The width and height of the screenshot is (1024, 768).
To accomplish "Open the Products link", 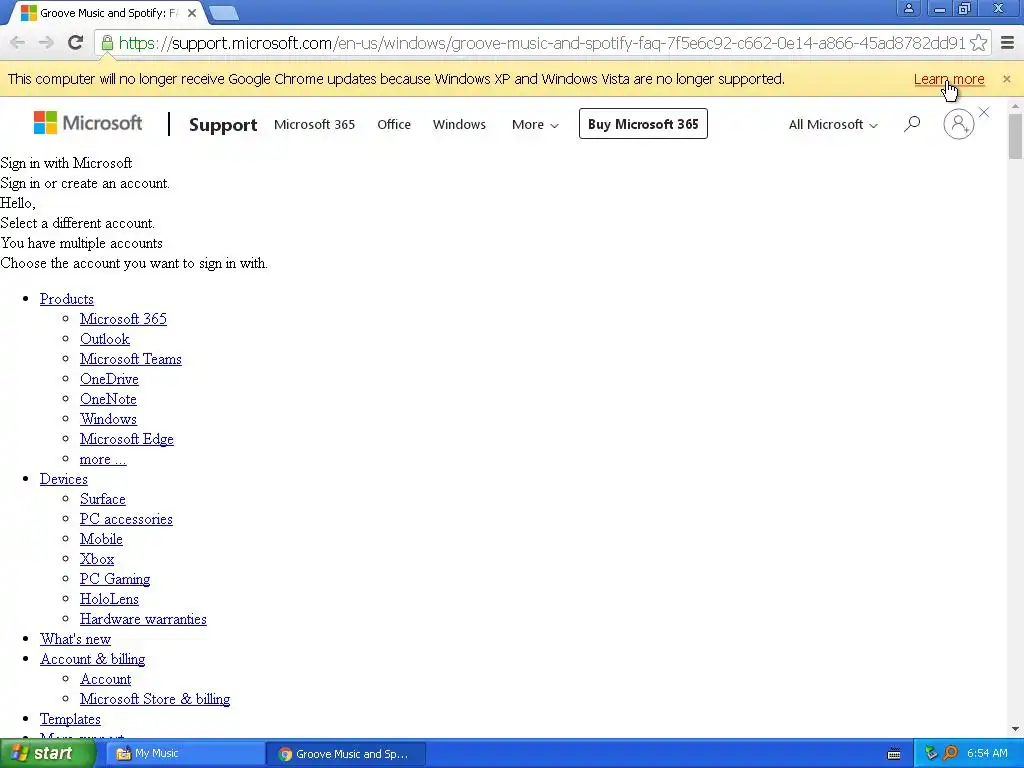I will click(67, 299).
